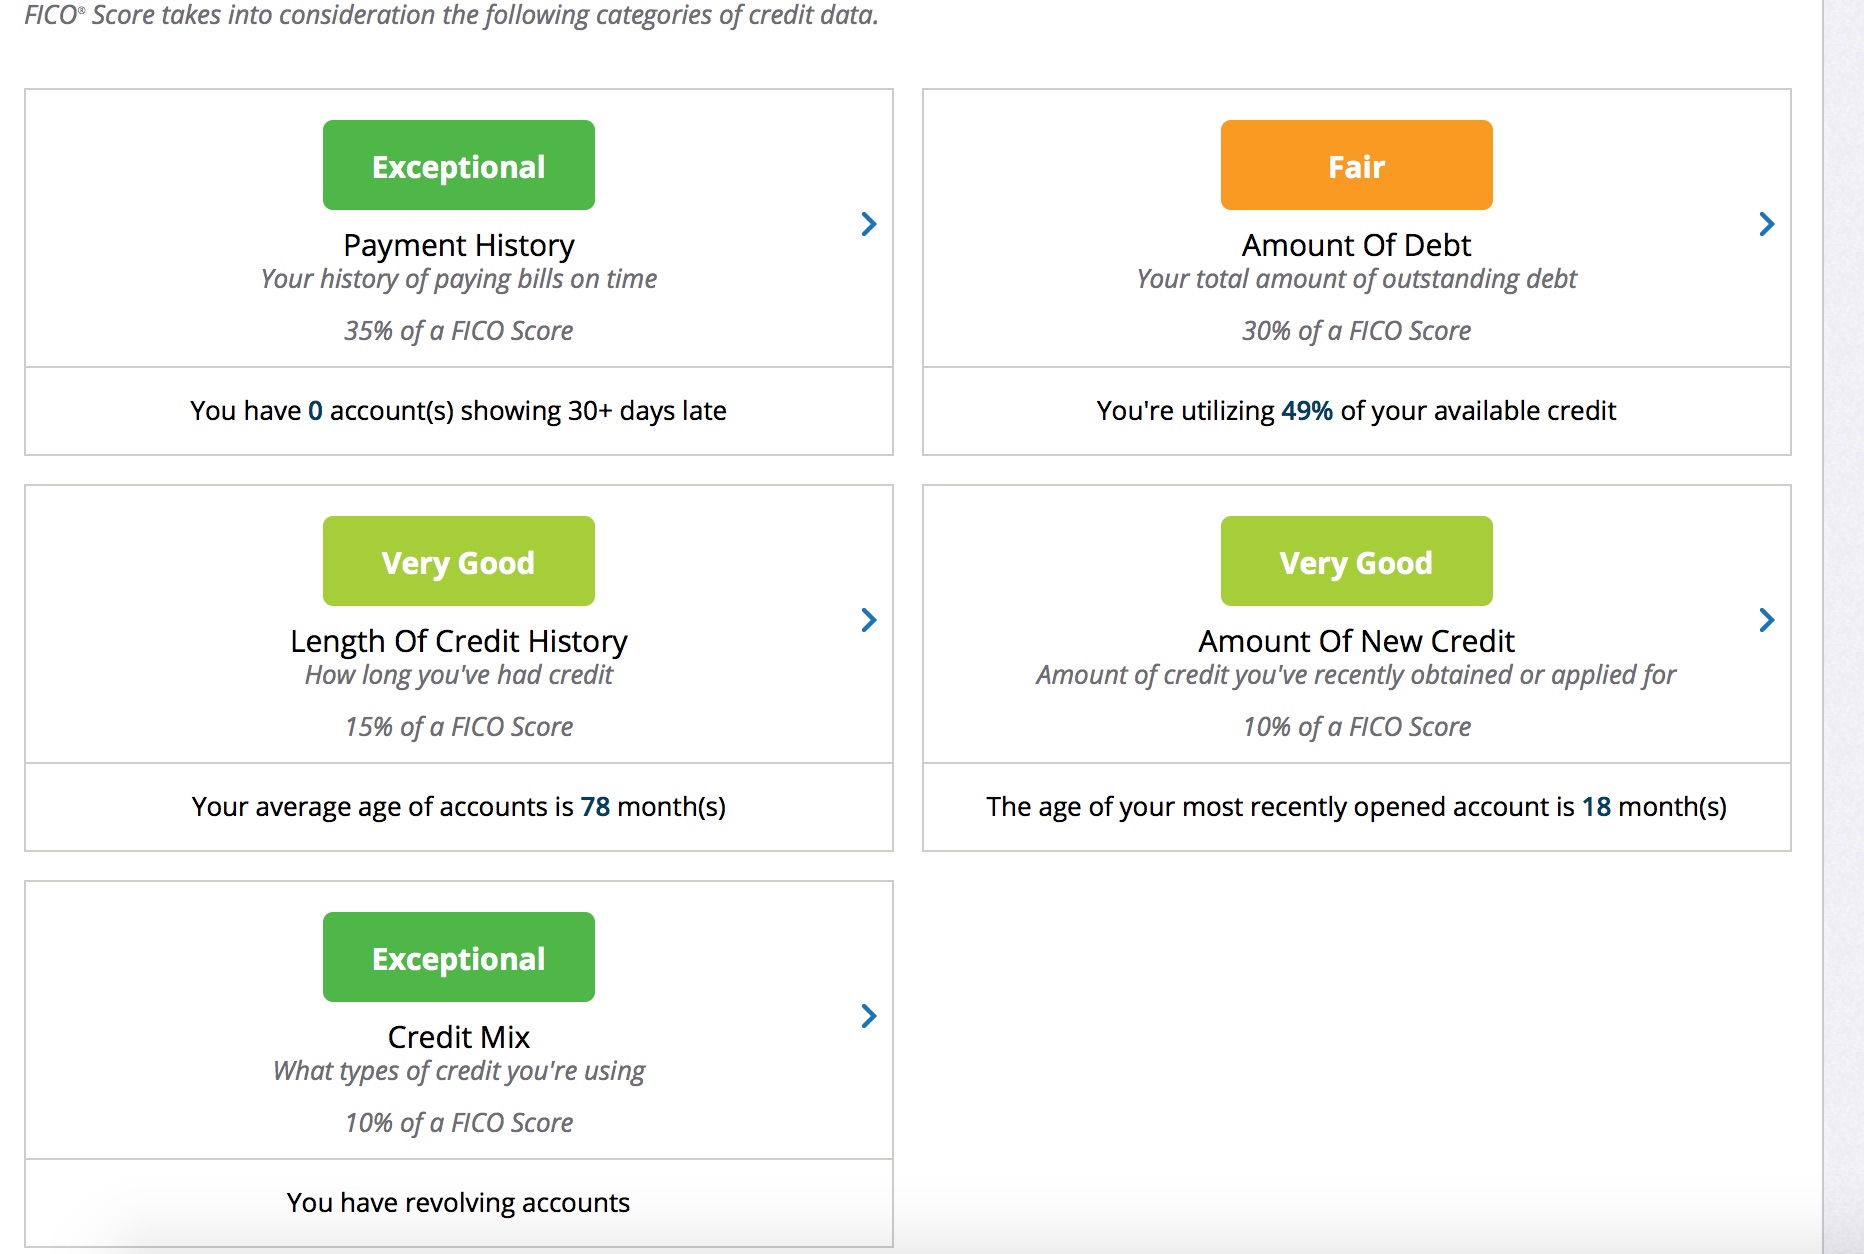Click the vertical scrollbar track on right edge

[1843, 627]
